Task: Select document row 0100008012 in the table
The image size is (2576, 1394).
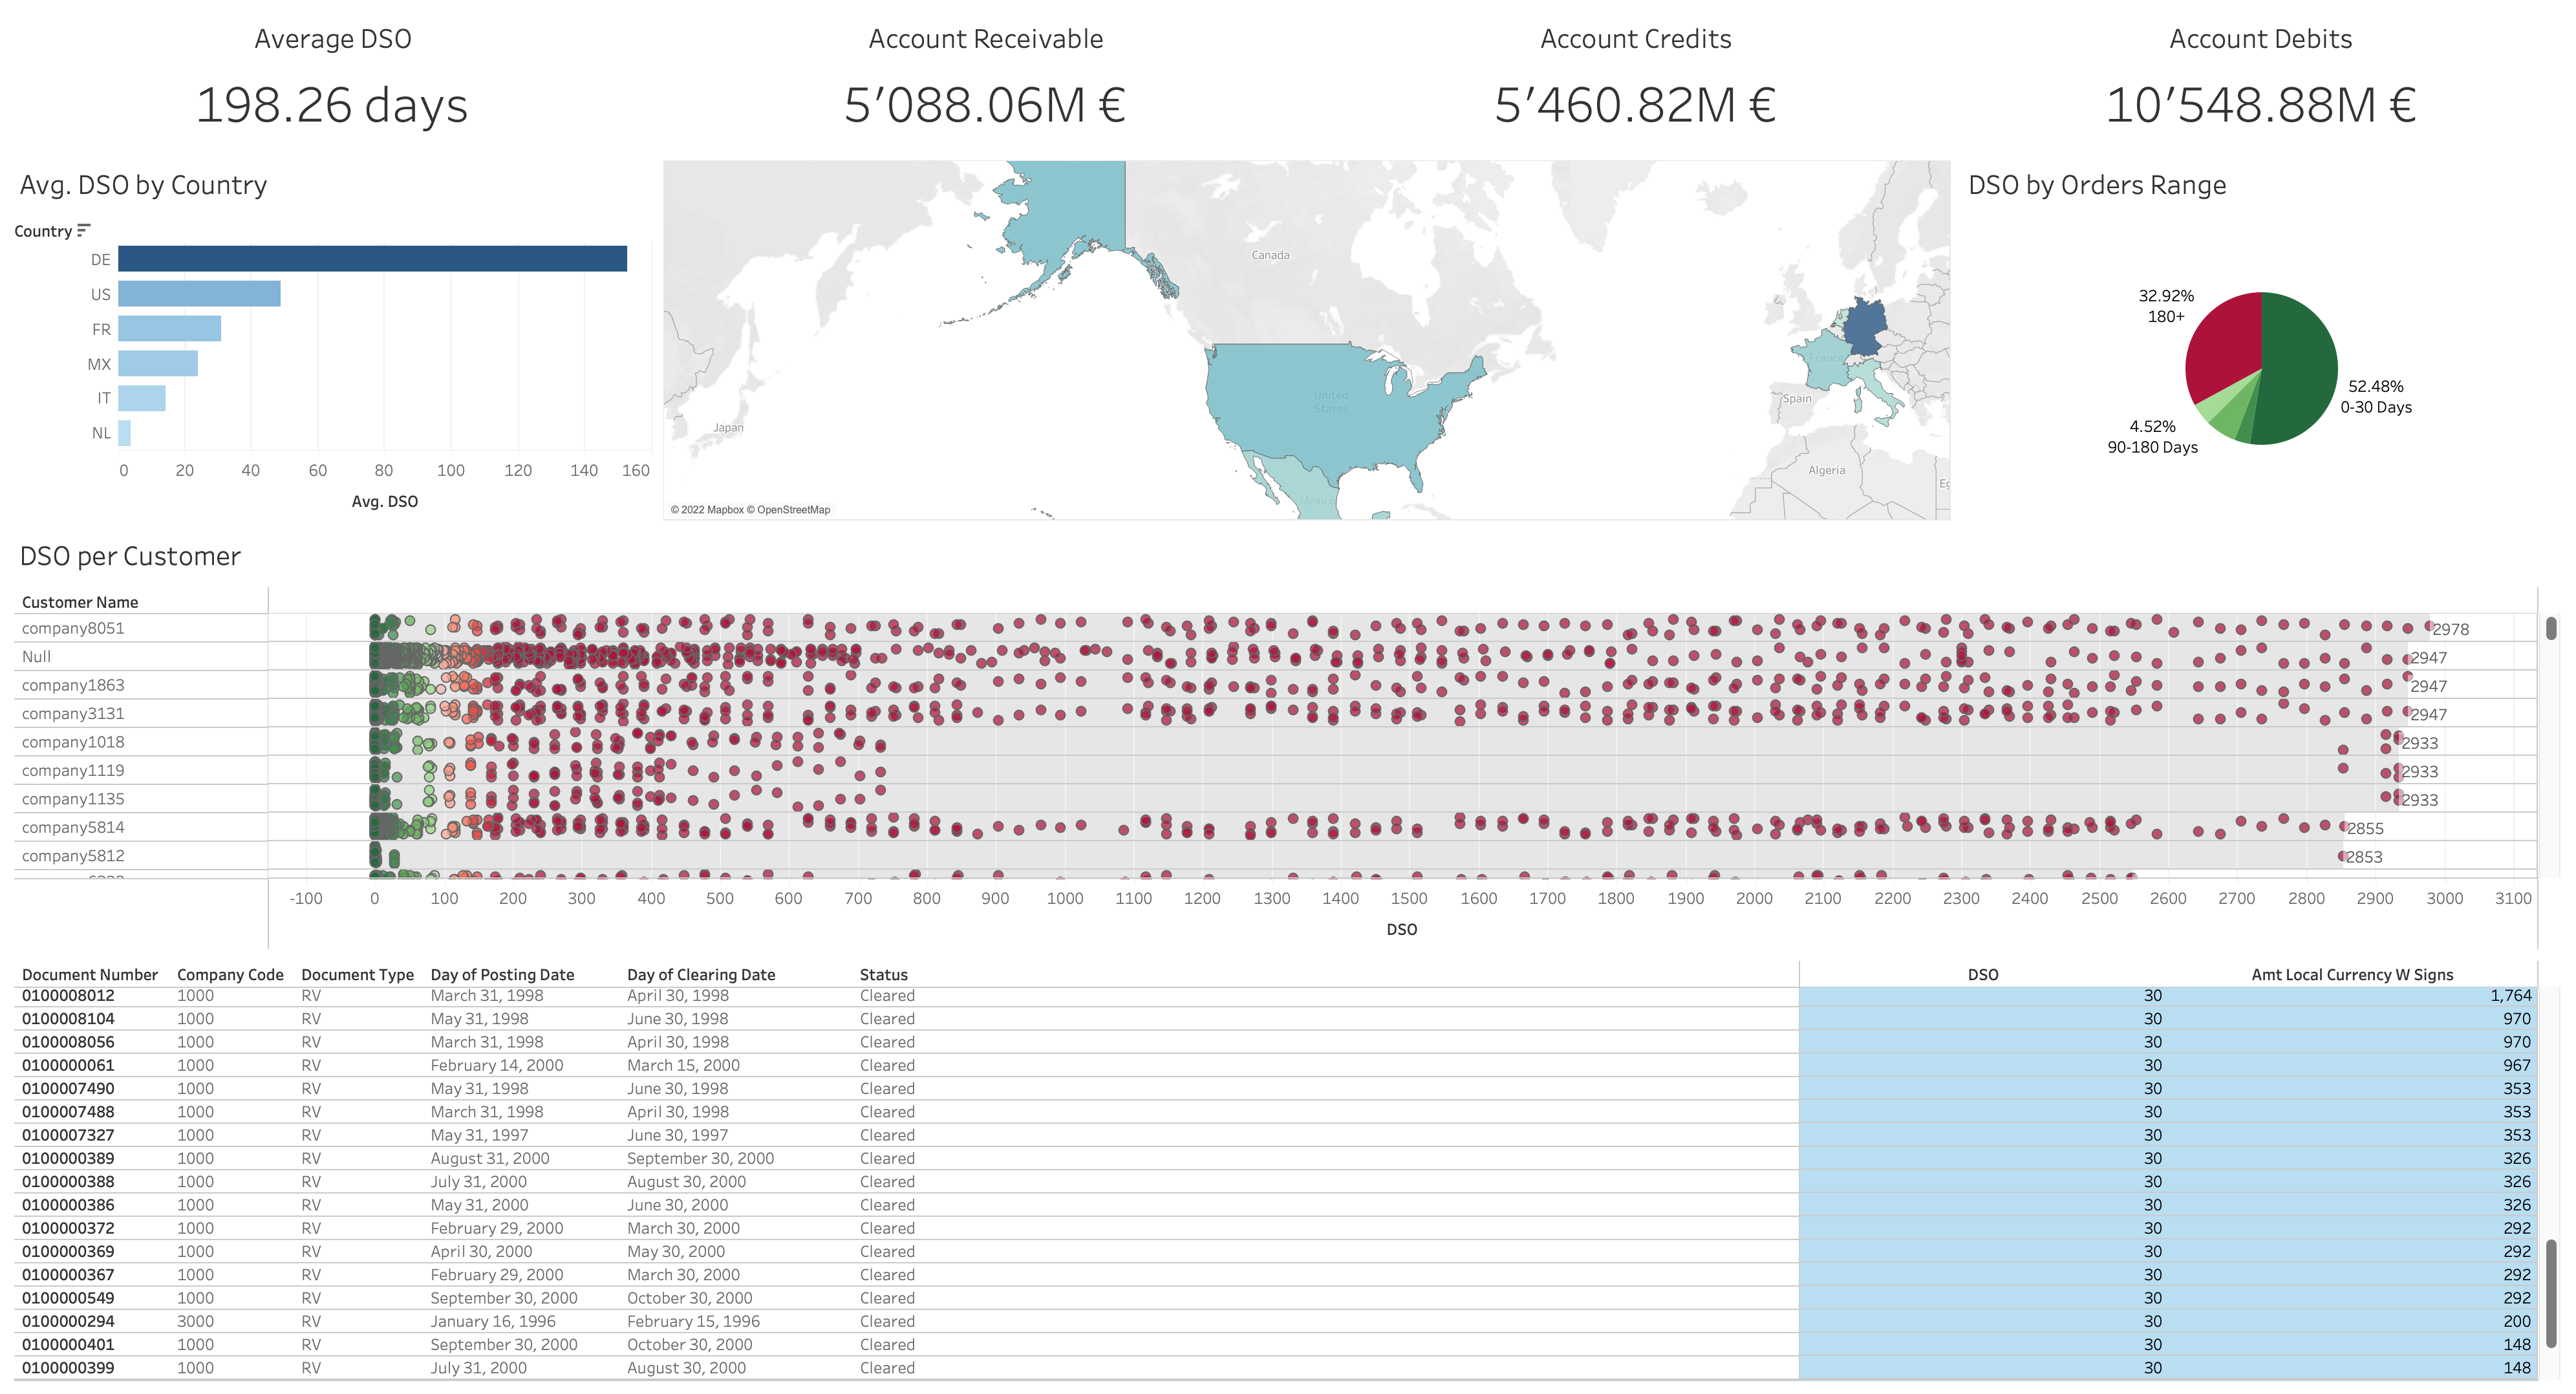Action: tap(68, 995)
